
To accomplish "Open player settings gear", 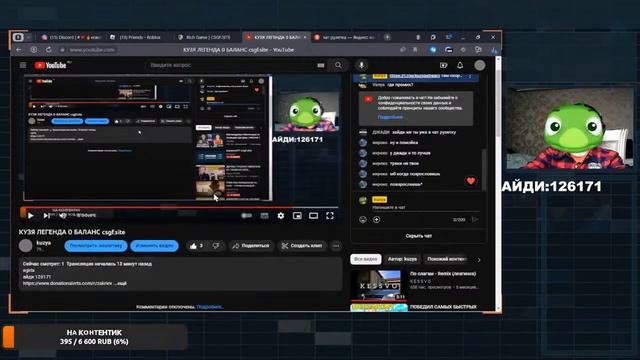I will tap(281, 216).
